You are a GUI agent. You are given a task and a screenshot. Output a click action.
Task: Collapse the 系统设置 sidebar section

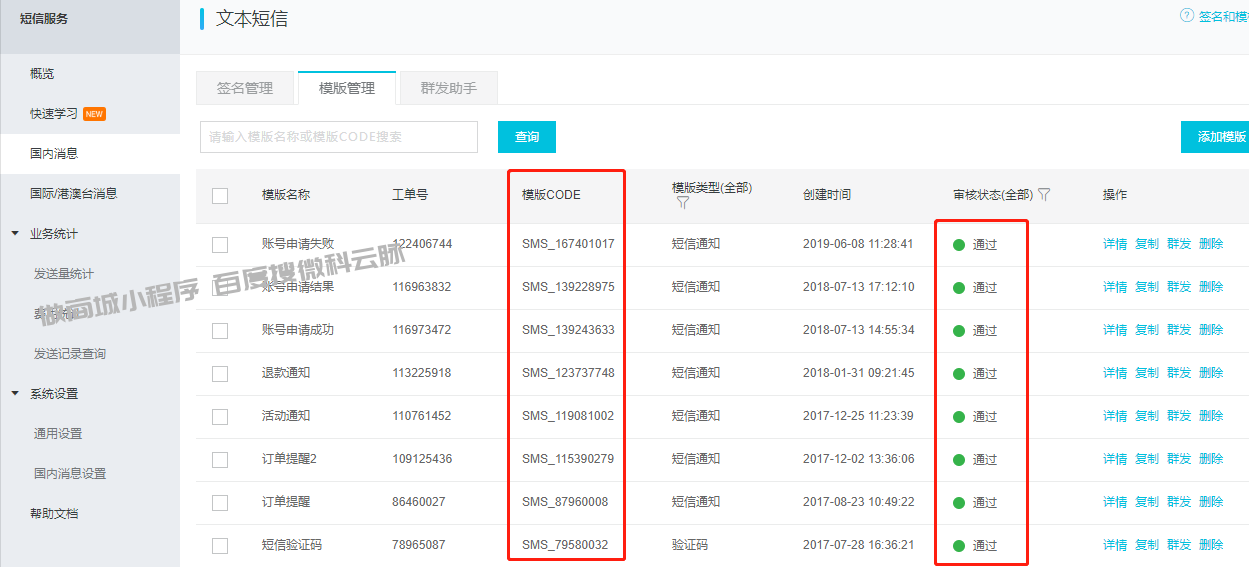[x=15, y=393]
